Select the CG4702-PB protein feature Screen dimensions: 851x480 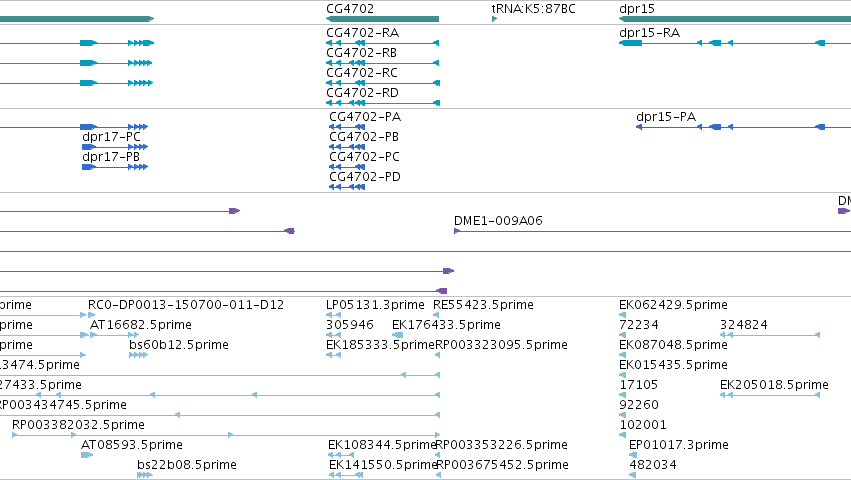[x=347, y=147]
